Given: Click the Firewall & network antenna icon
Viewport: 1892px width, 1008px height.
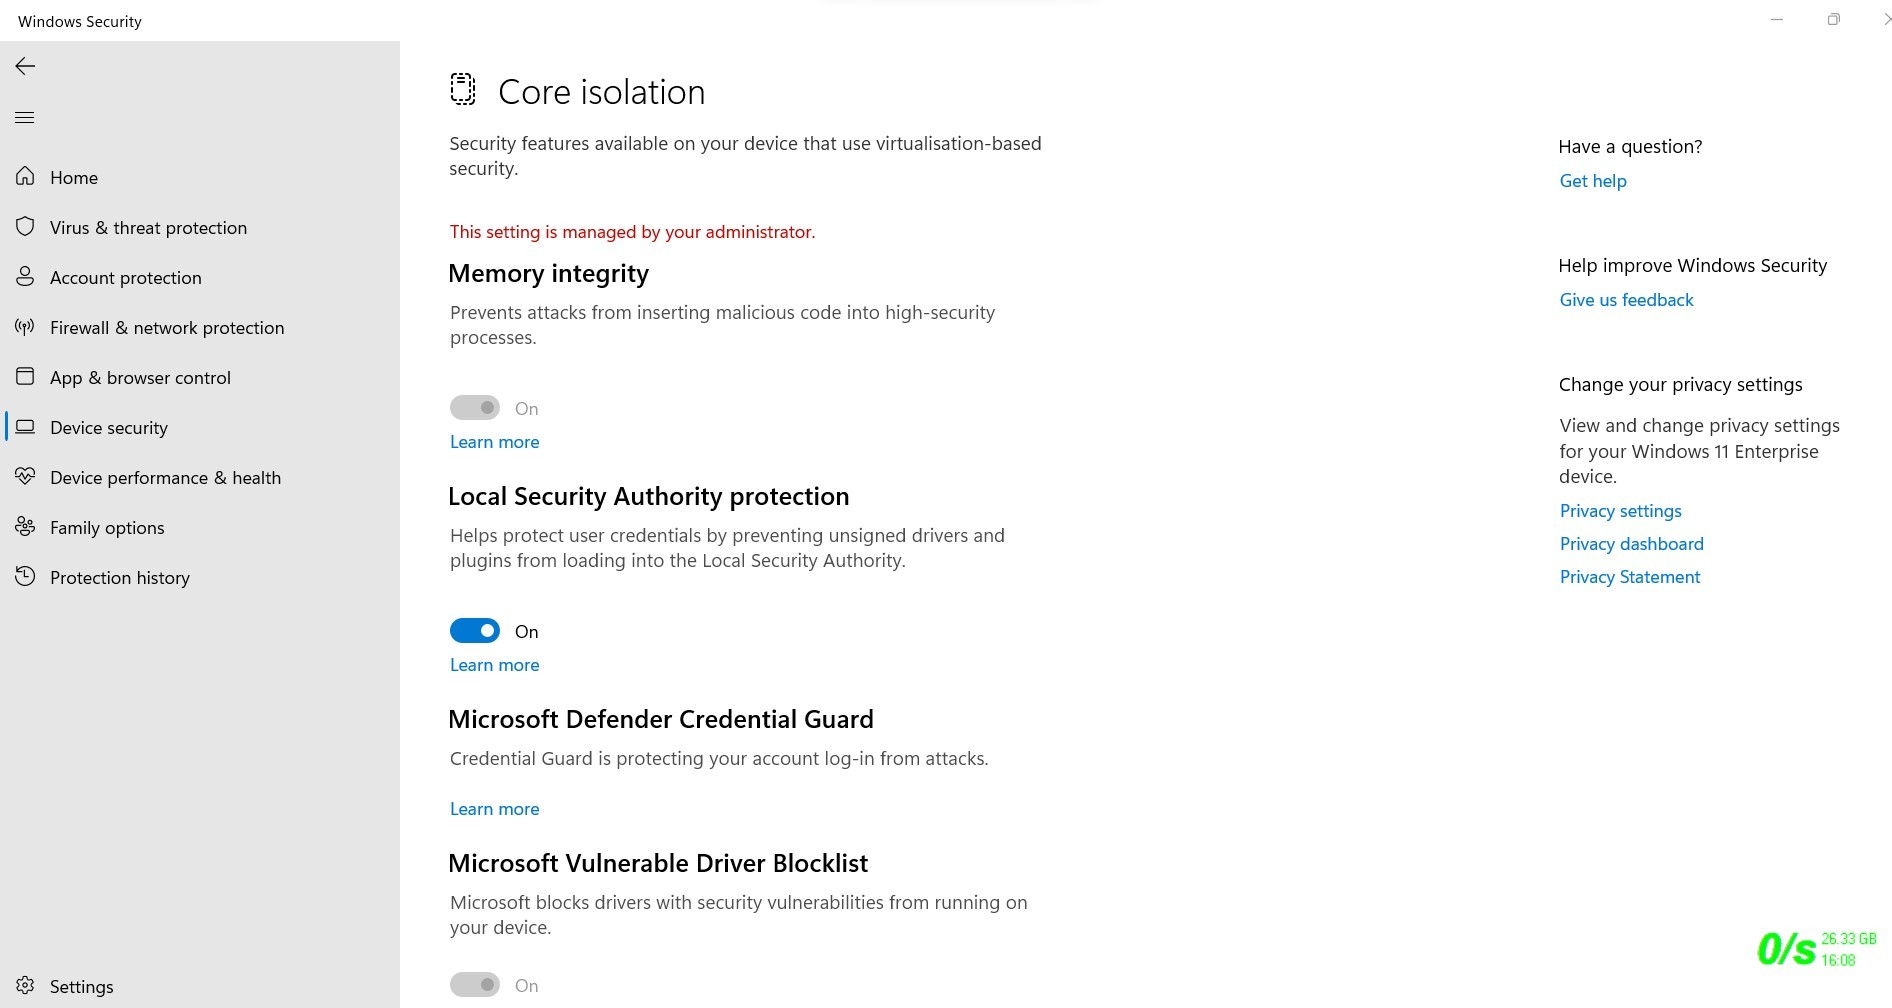Looking at the screenshot, I should 25,327.
